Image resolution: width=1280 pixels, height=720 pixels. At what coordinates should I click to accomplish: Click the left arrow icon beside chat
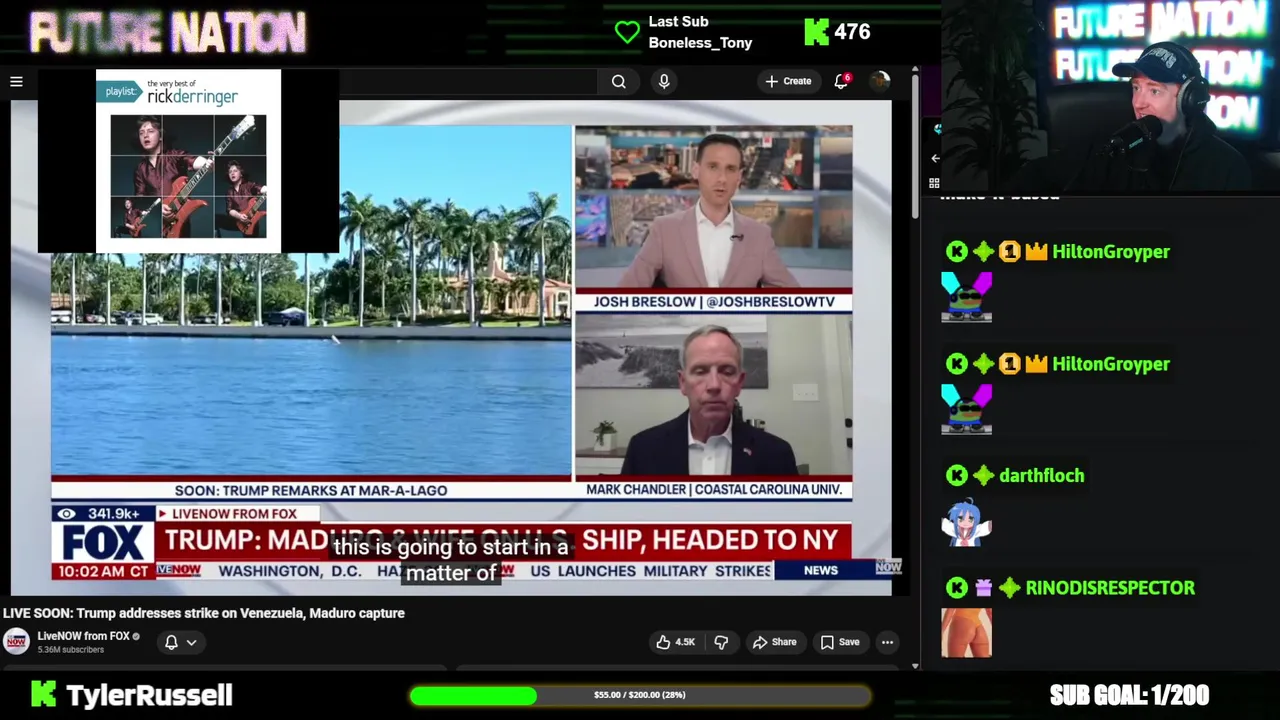point(935,158)
